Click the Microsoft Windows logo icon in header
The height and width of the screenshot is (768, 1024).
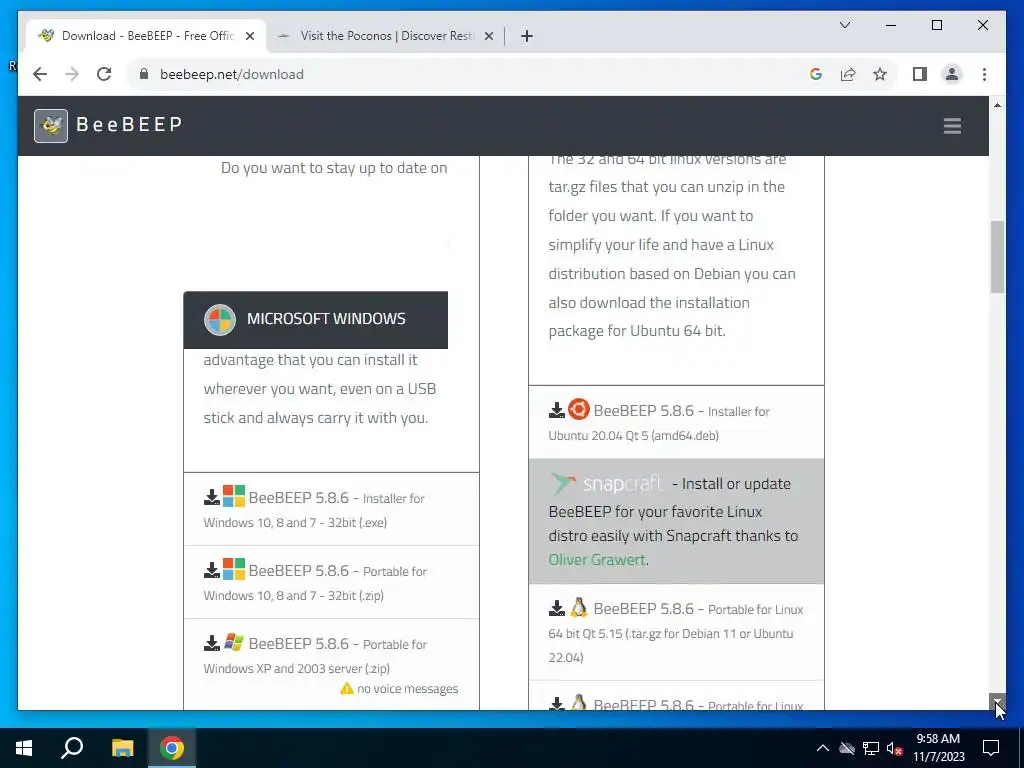[x=219, y=319]
